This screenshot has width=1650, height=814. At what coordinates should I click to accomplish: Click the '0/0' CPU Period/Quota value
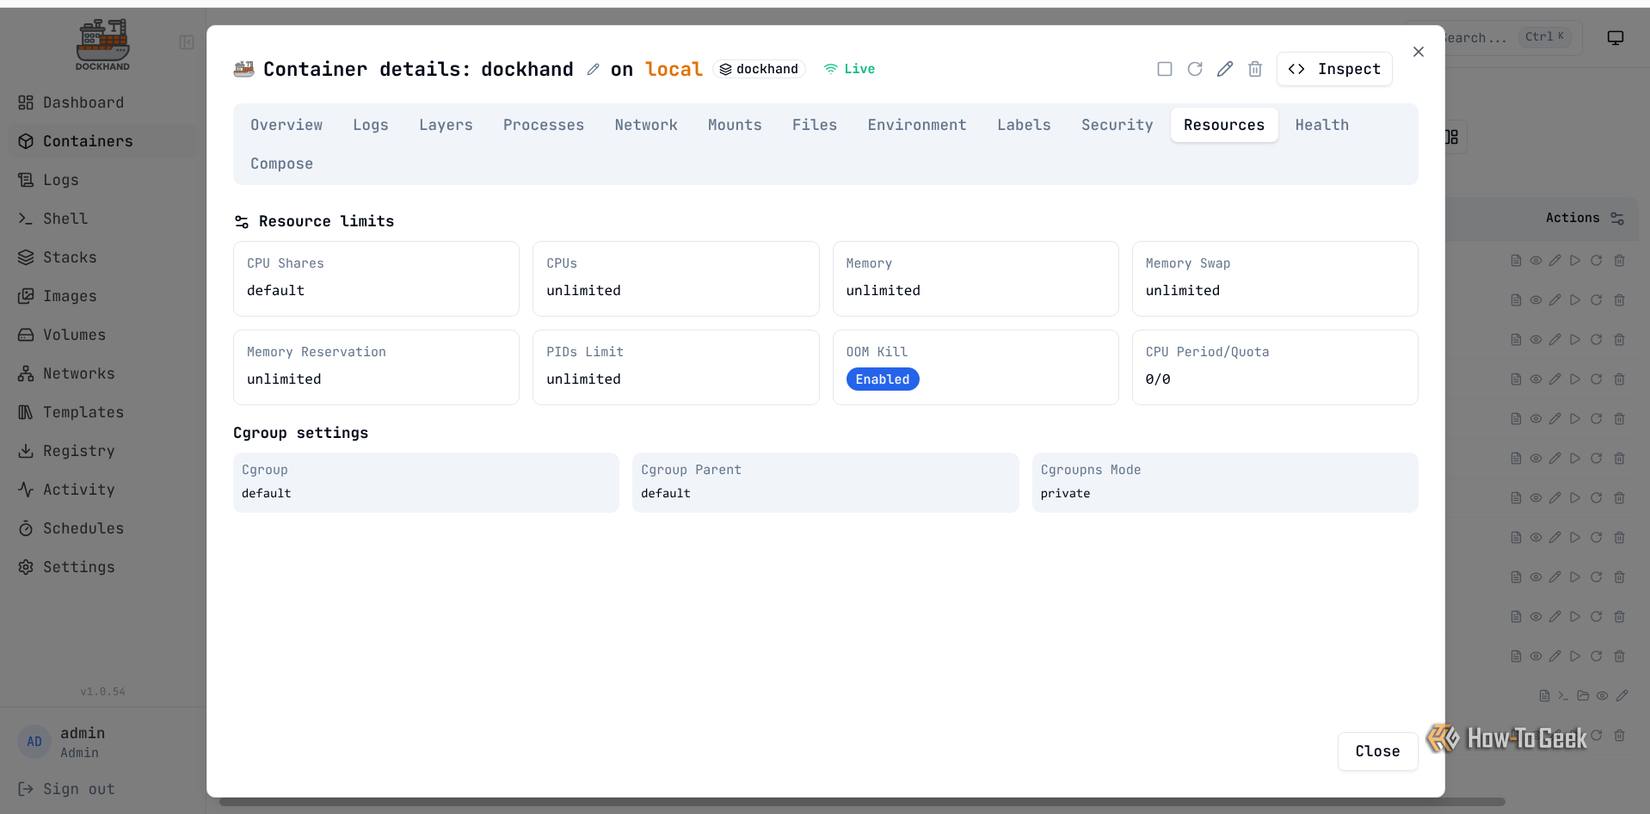pos(1158,379)
